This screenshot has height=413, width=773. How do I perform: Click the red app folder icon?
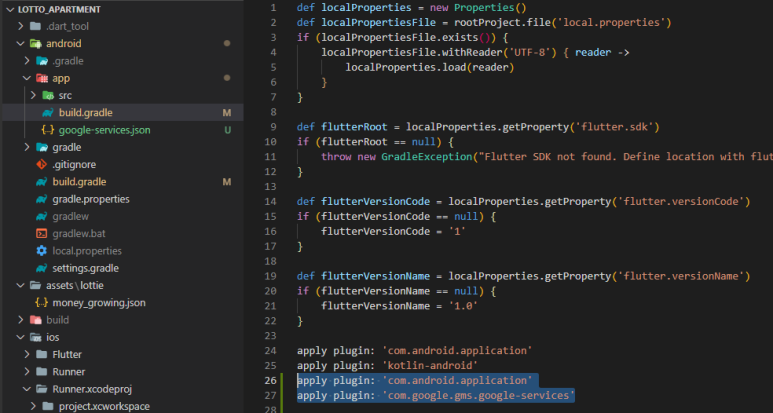(x=42, y=78)
